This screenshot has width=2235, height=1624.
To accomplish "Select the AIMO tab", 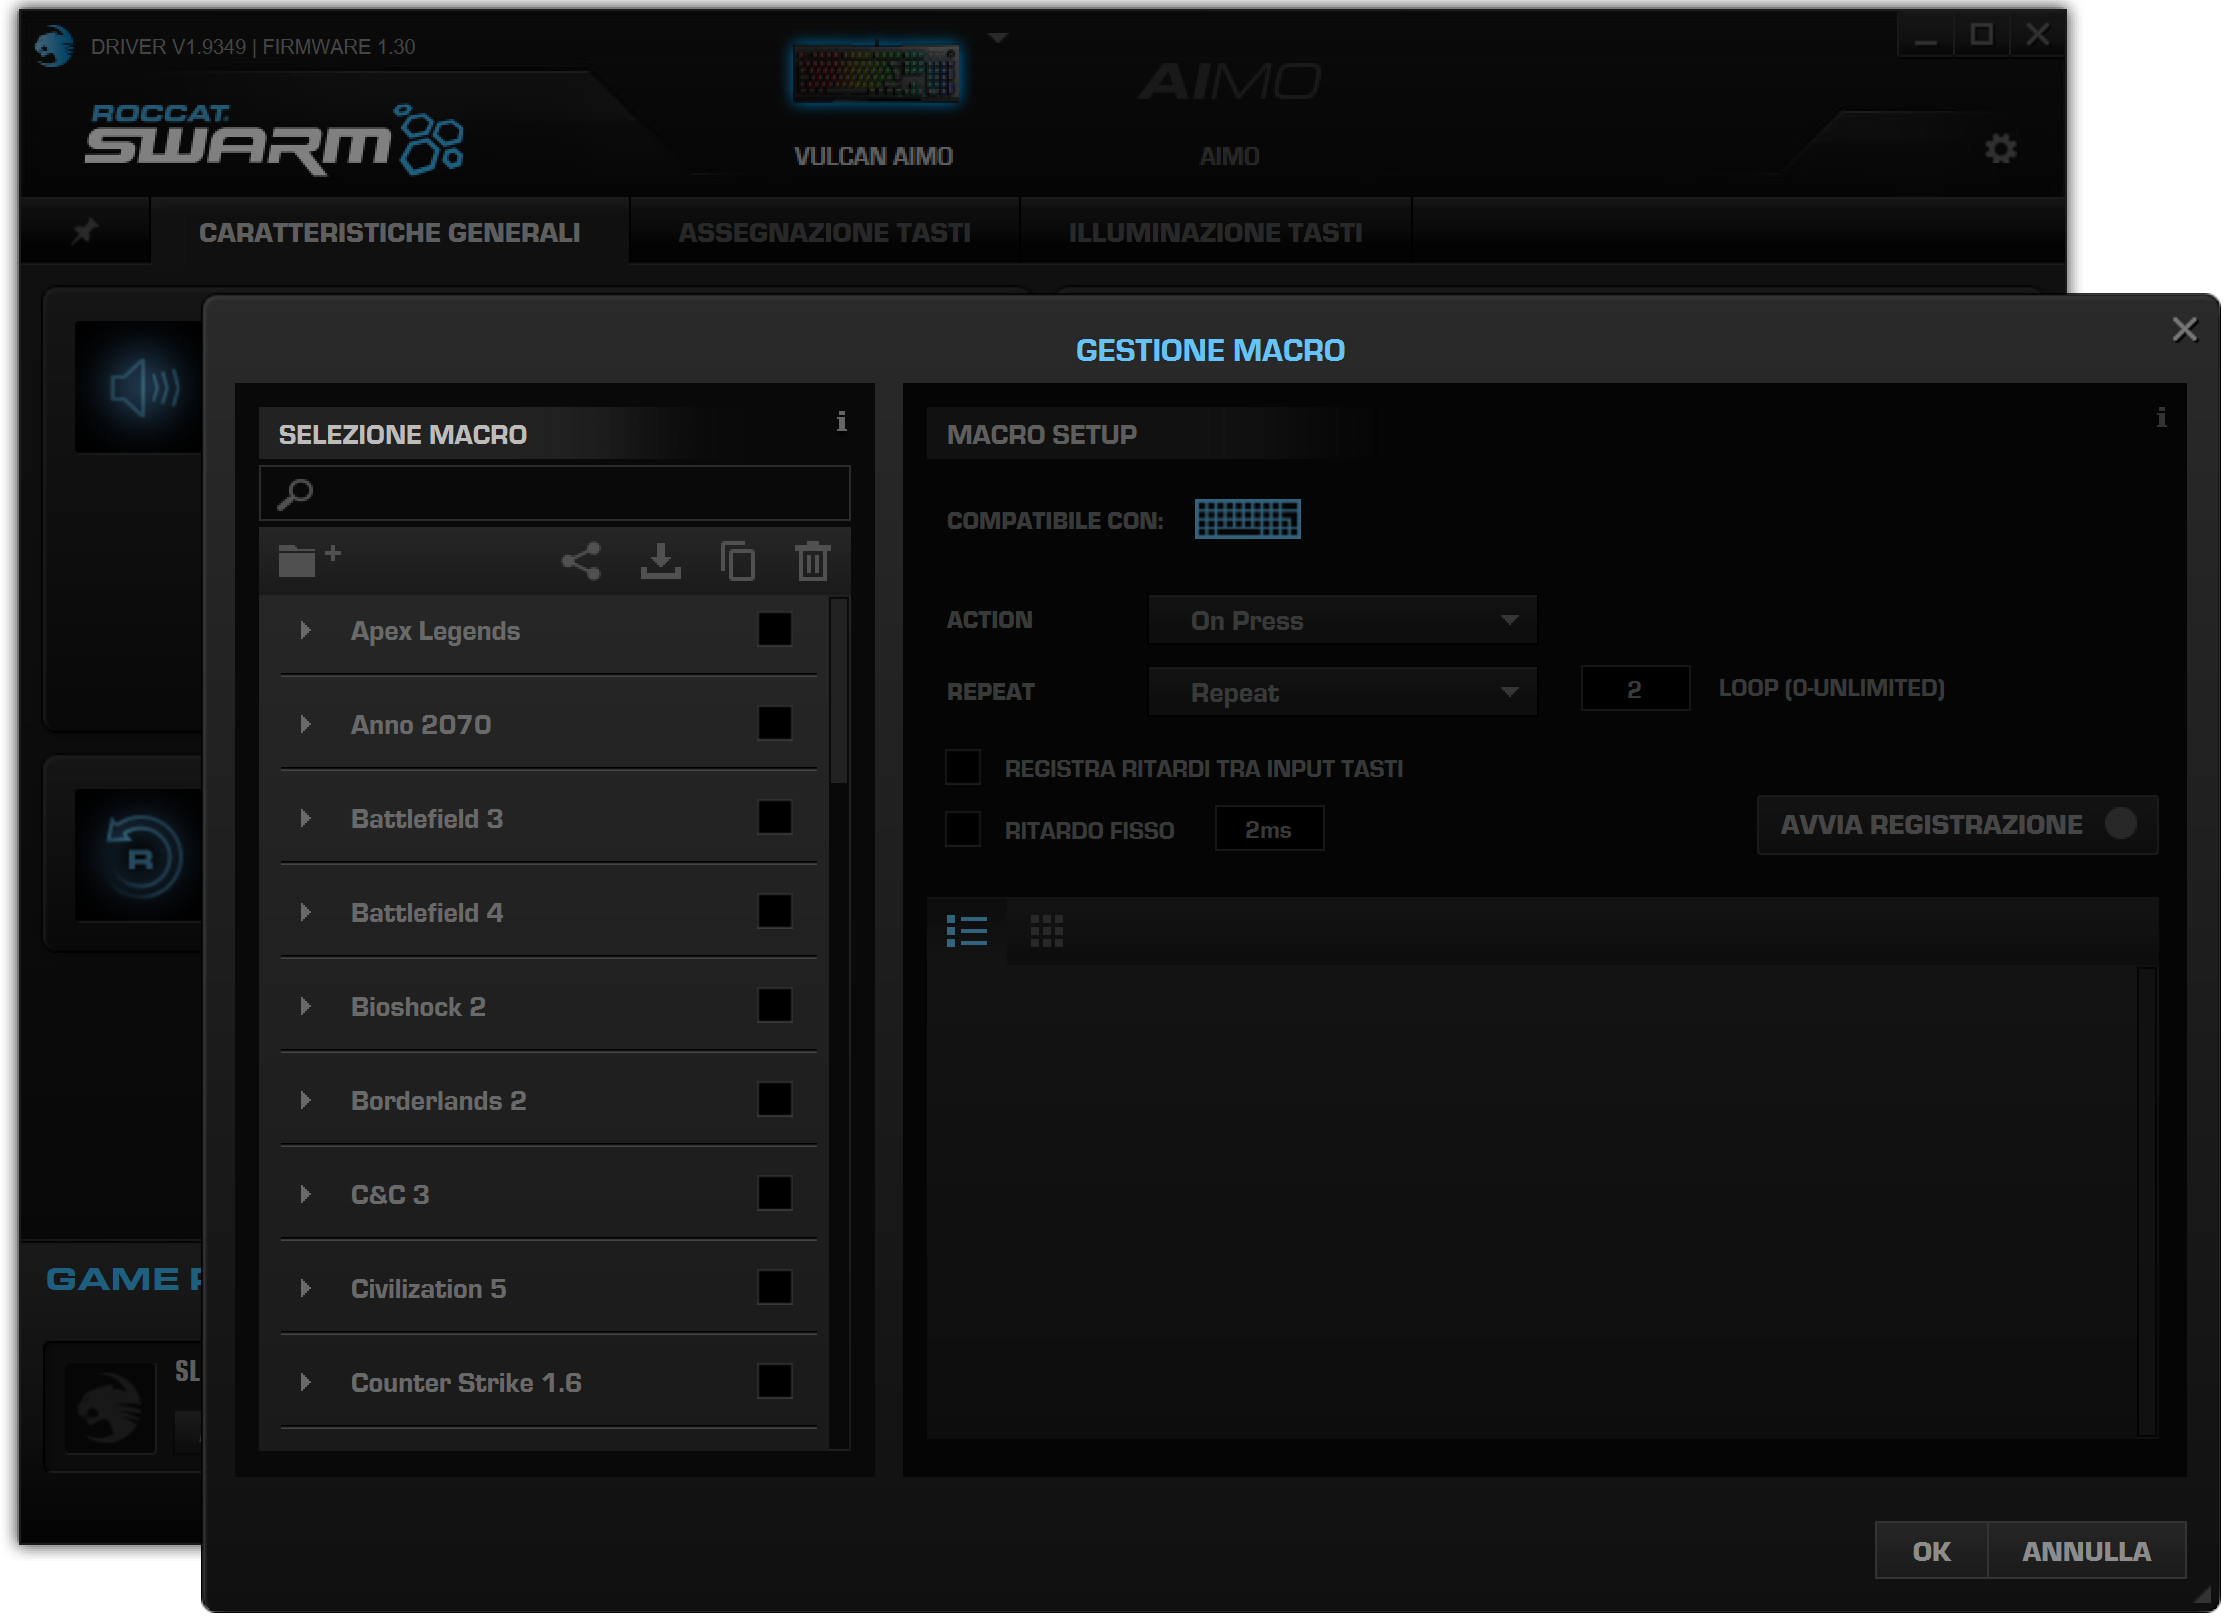I will point(1230,156).
